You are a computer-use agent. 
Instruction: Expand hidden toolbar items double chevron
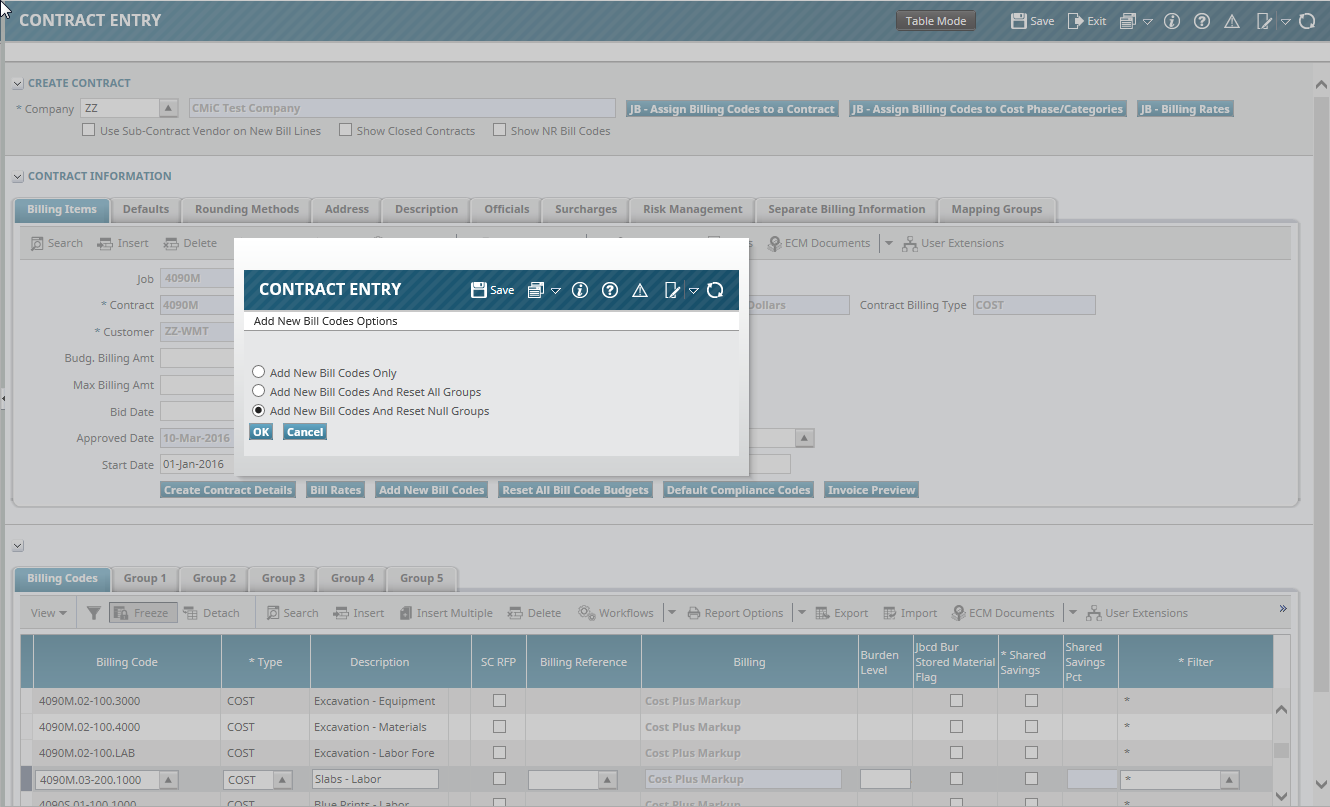pyautogui.click(x=1283, y=608)
